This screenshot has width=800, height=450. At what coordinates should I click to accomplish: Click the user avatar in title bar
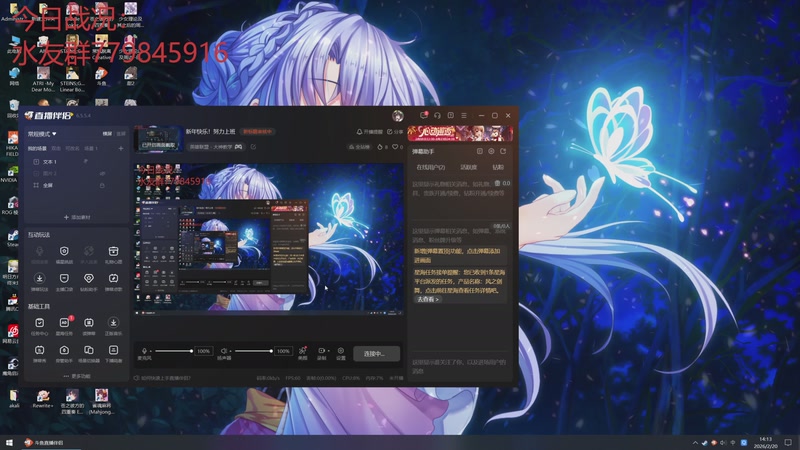tap(398, 116)
